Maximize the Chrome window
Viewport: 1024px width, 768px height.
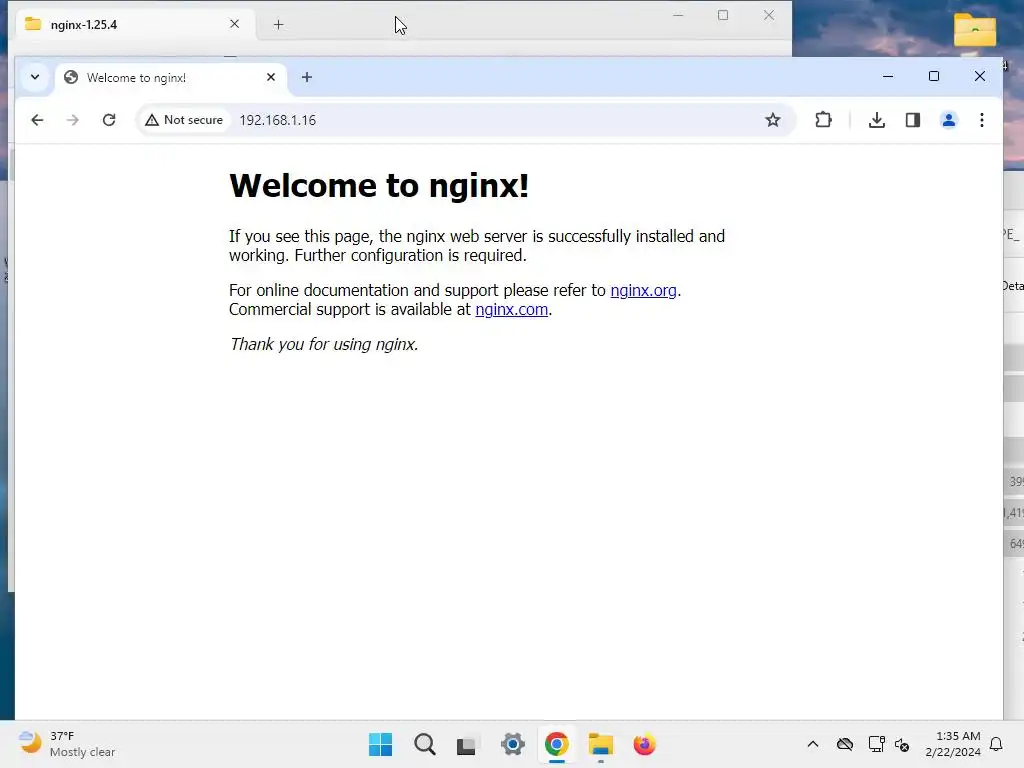(934, 76)
